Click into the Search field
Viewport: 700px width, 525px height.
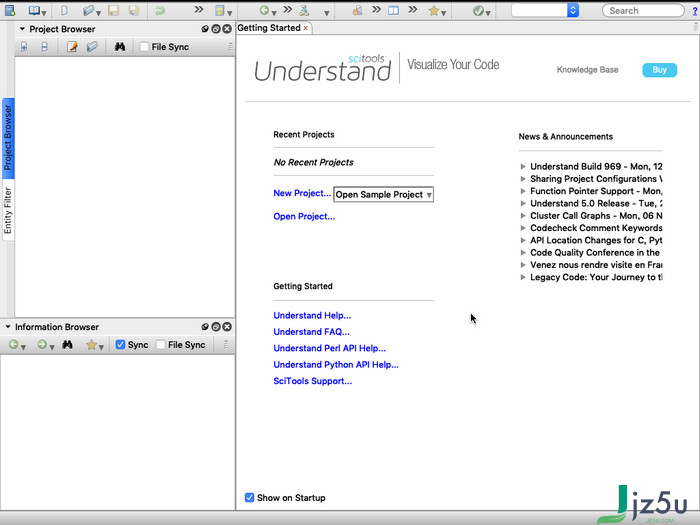(x=643, y=10)
